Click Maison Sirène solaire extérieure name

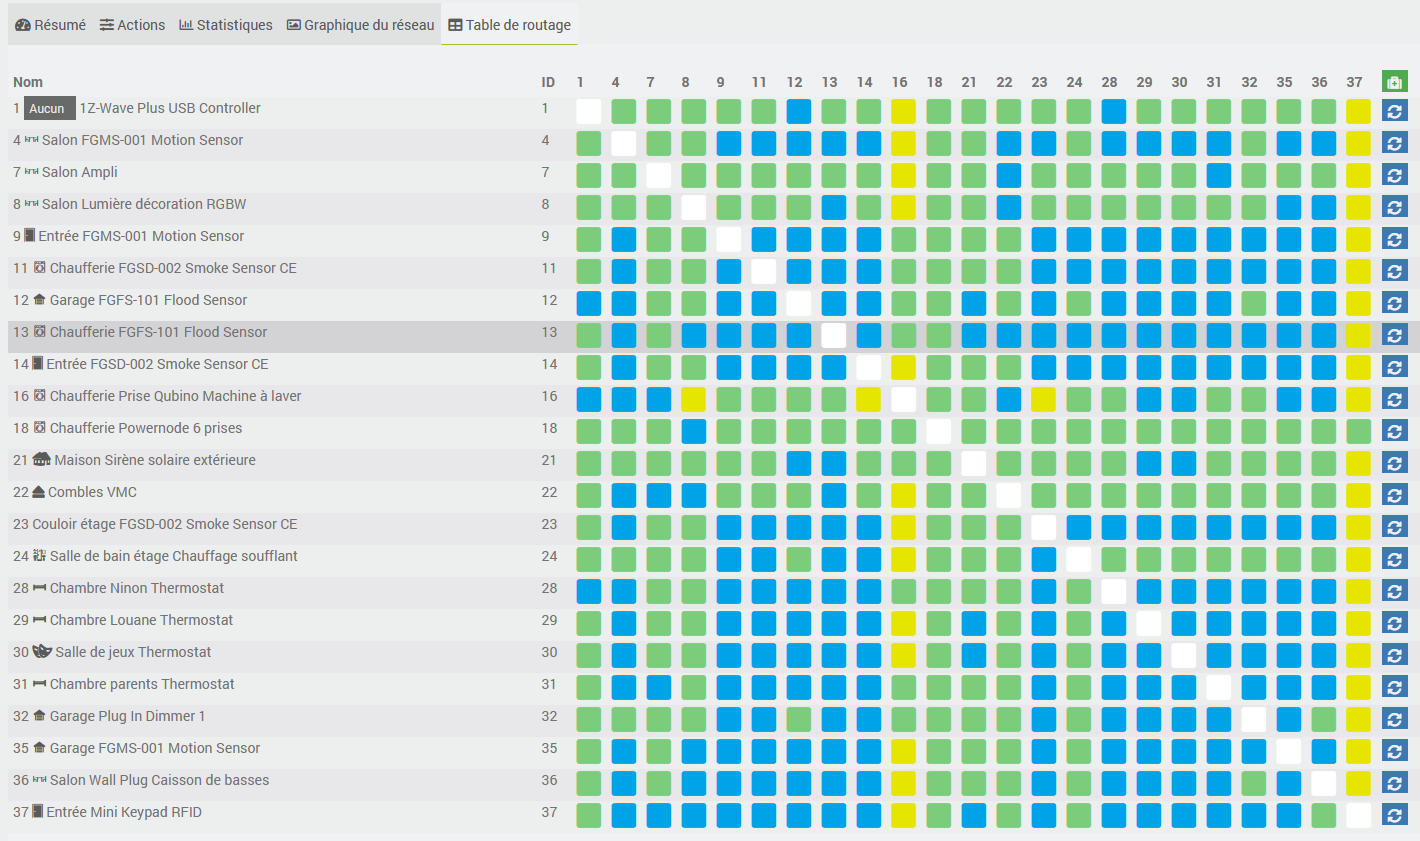tap(155, 460)
